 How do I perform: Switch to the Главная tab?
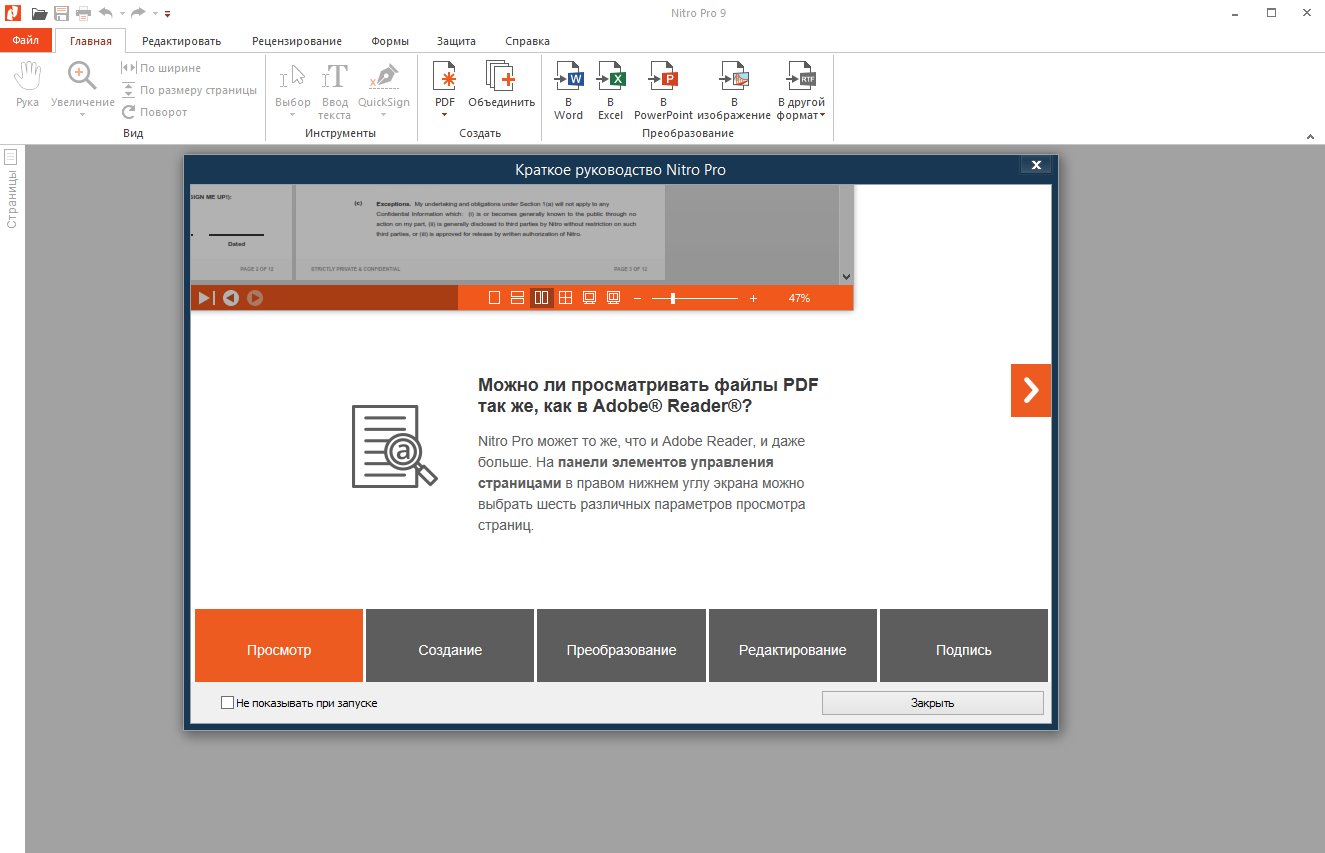click(91, 41)
